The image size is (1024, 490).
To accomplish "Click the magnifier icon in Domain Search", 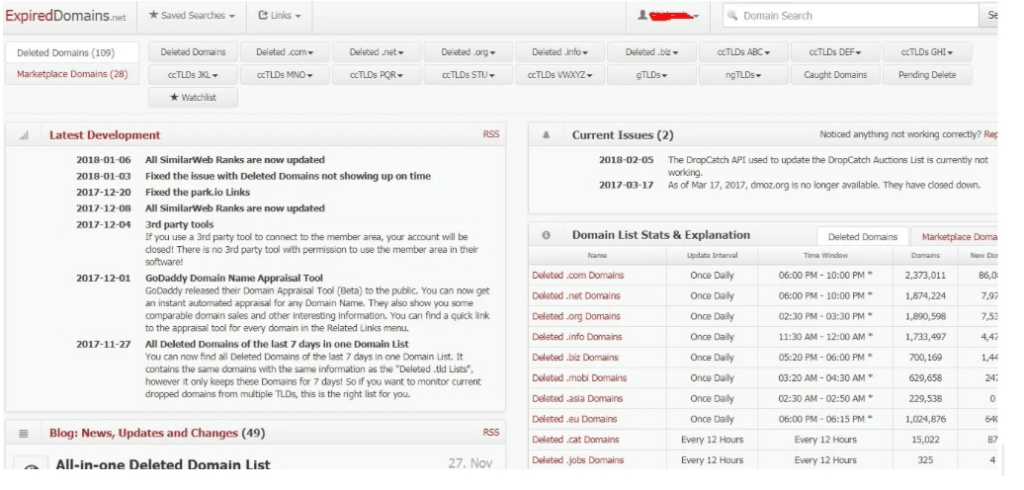I will (x=732, y=16).
